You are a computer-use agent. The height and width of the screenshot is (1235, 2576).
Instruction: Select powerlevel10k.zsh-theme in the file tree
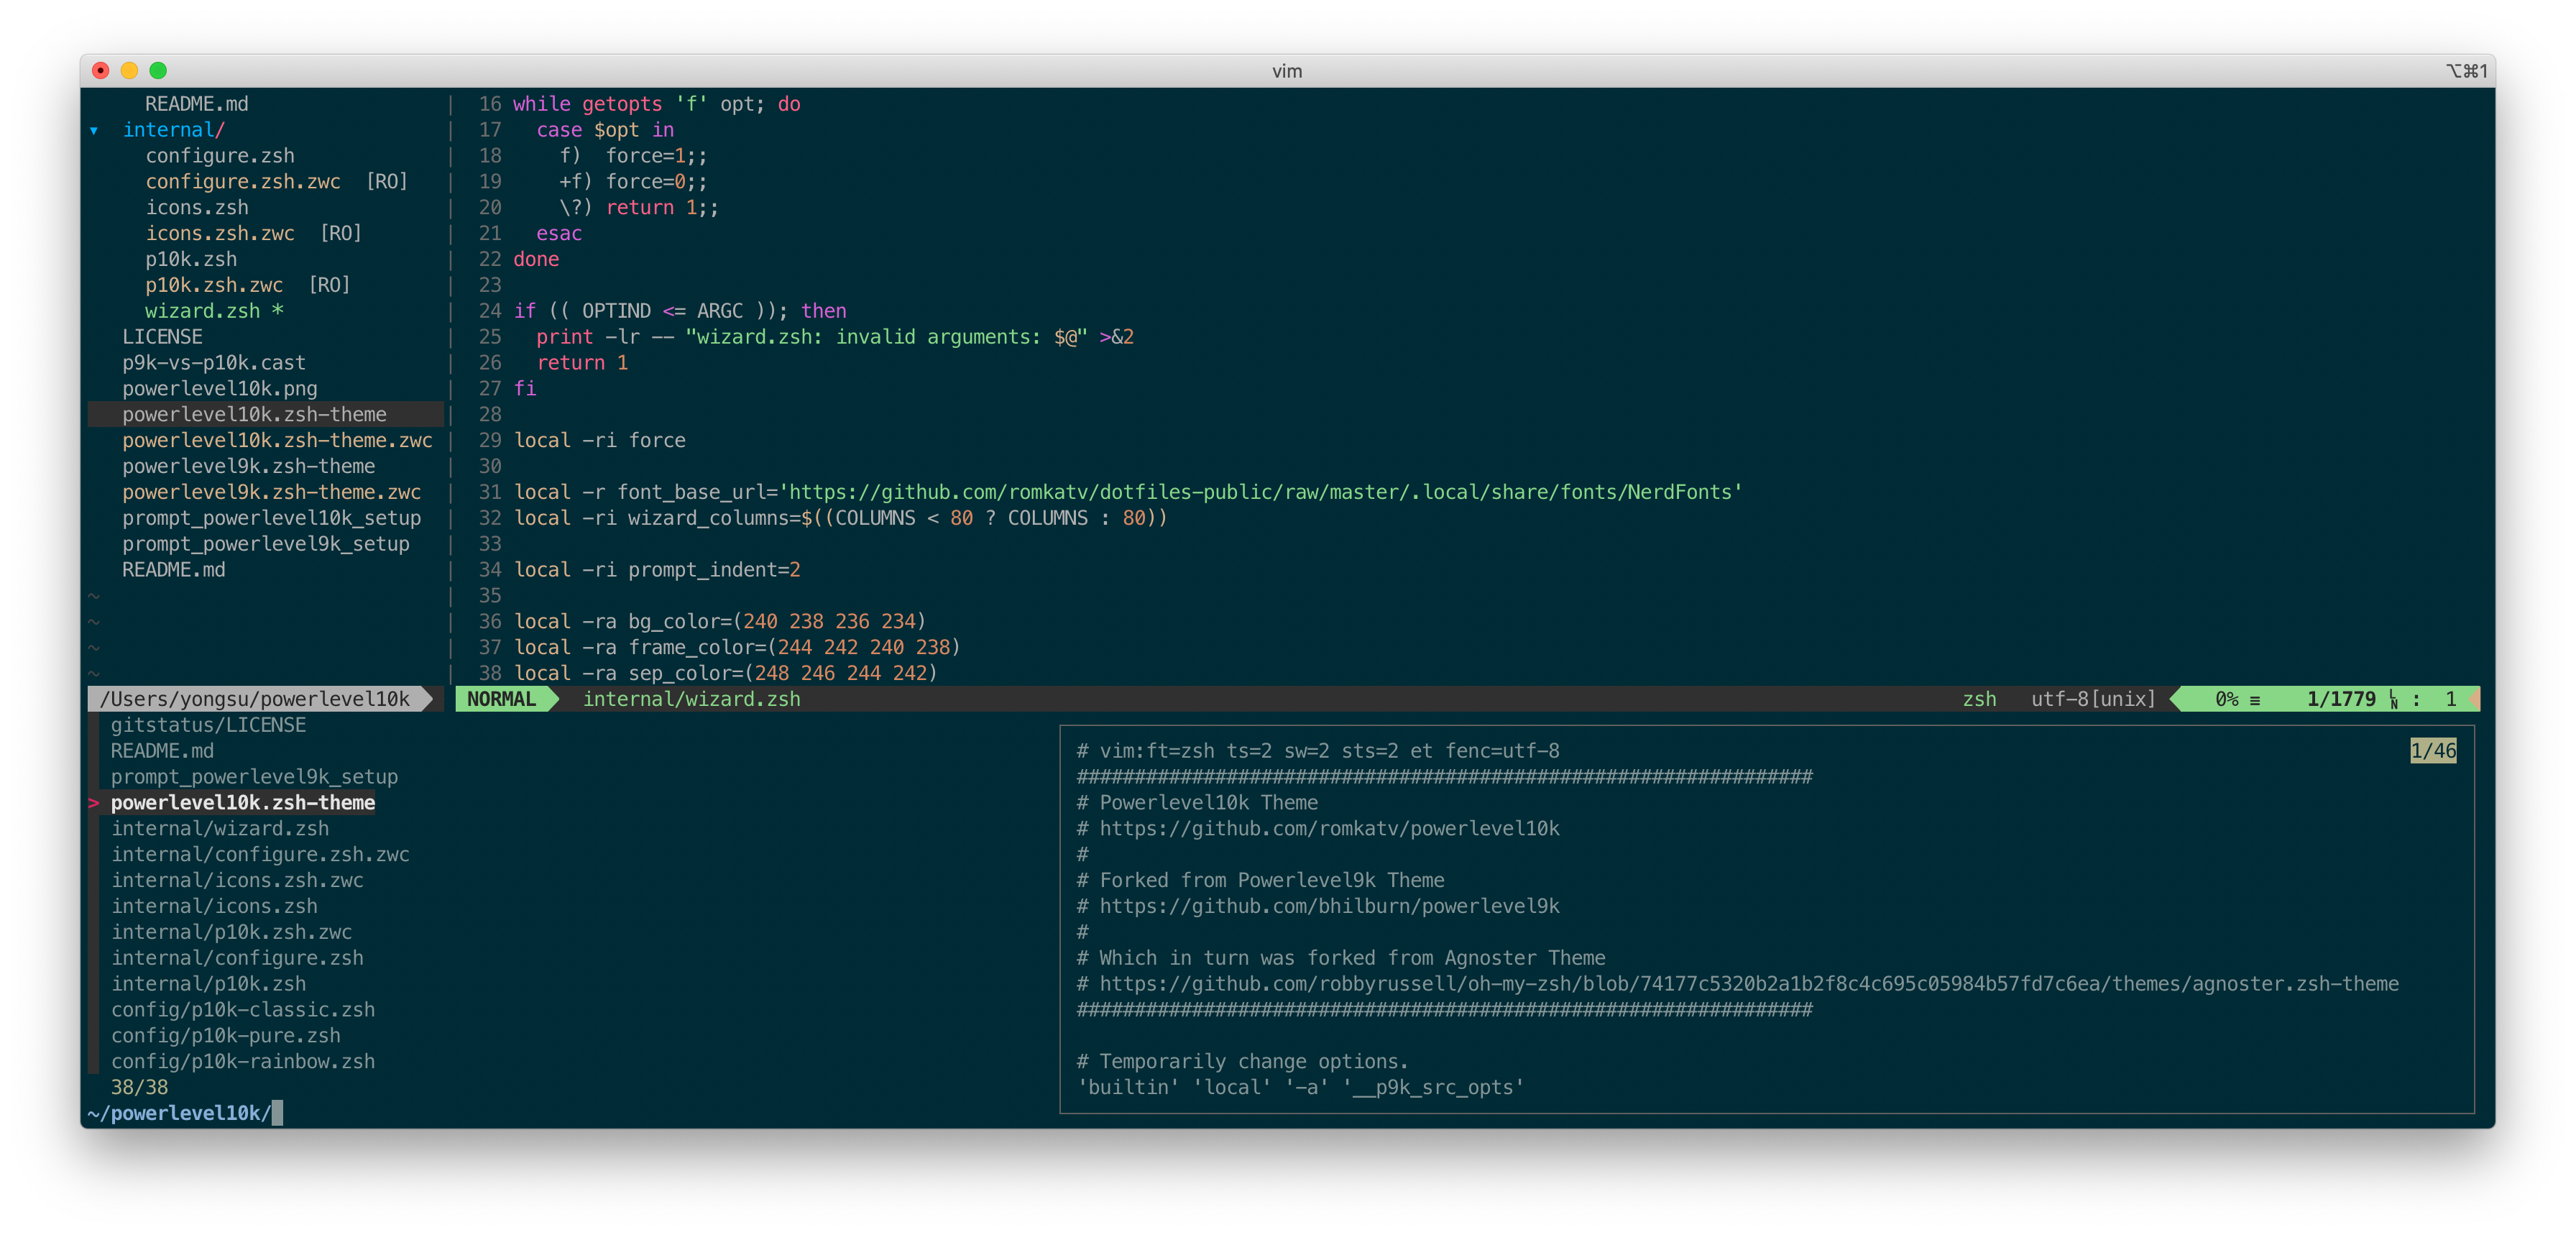(x=254, y=414)
